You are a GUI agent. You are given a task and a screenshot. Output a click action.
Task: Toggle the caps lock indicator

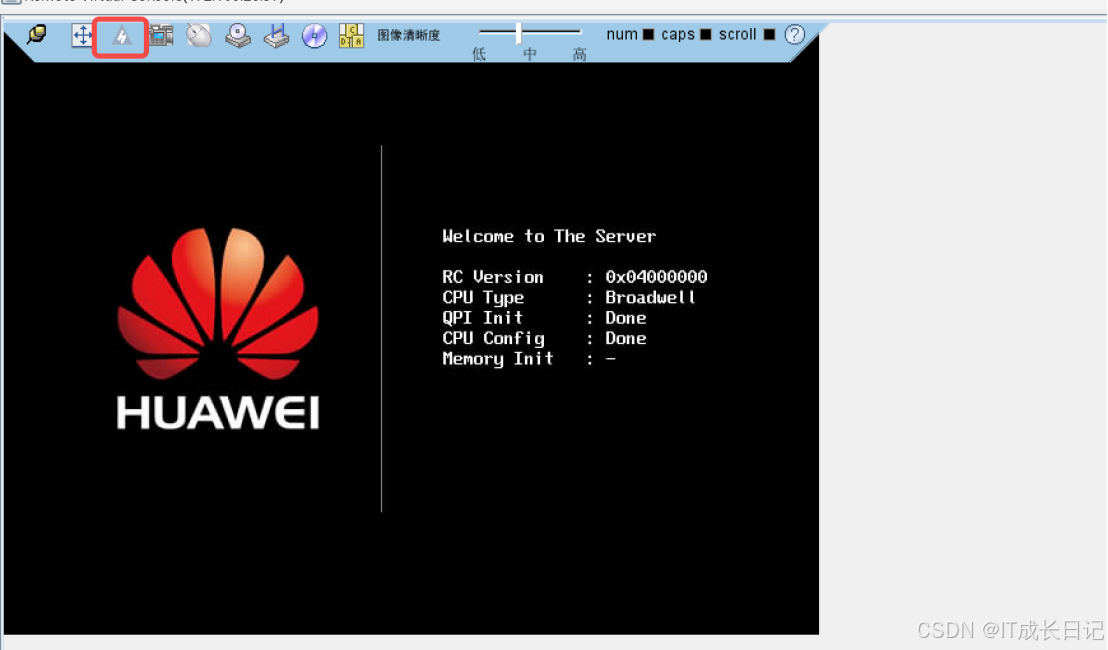[x=705, y=34]
